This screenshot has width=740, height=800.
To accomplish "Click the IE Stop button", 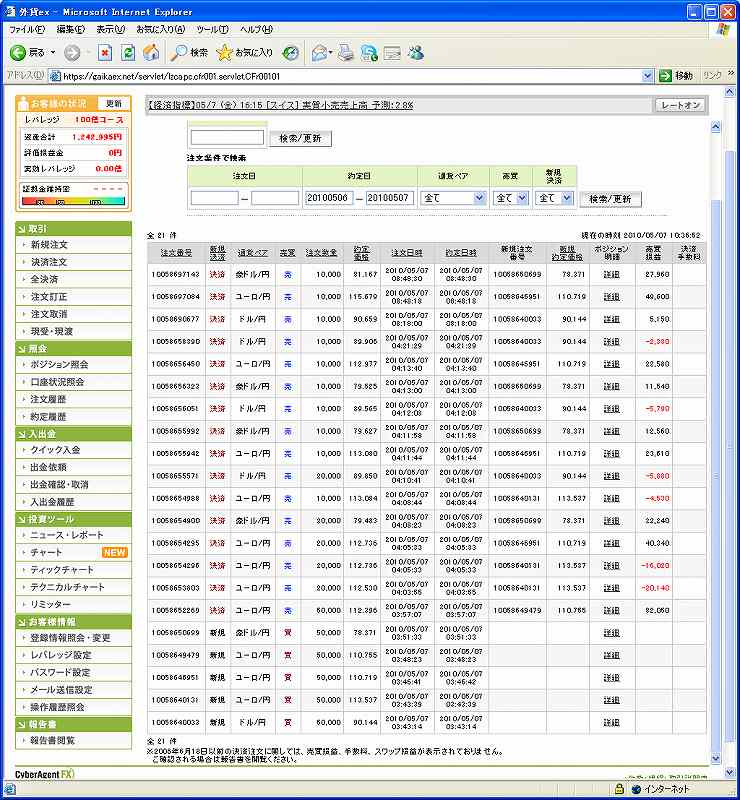I will [105, 53].
